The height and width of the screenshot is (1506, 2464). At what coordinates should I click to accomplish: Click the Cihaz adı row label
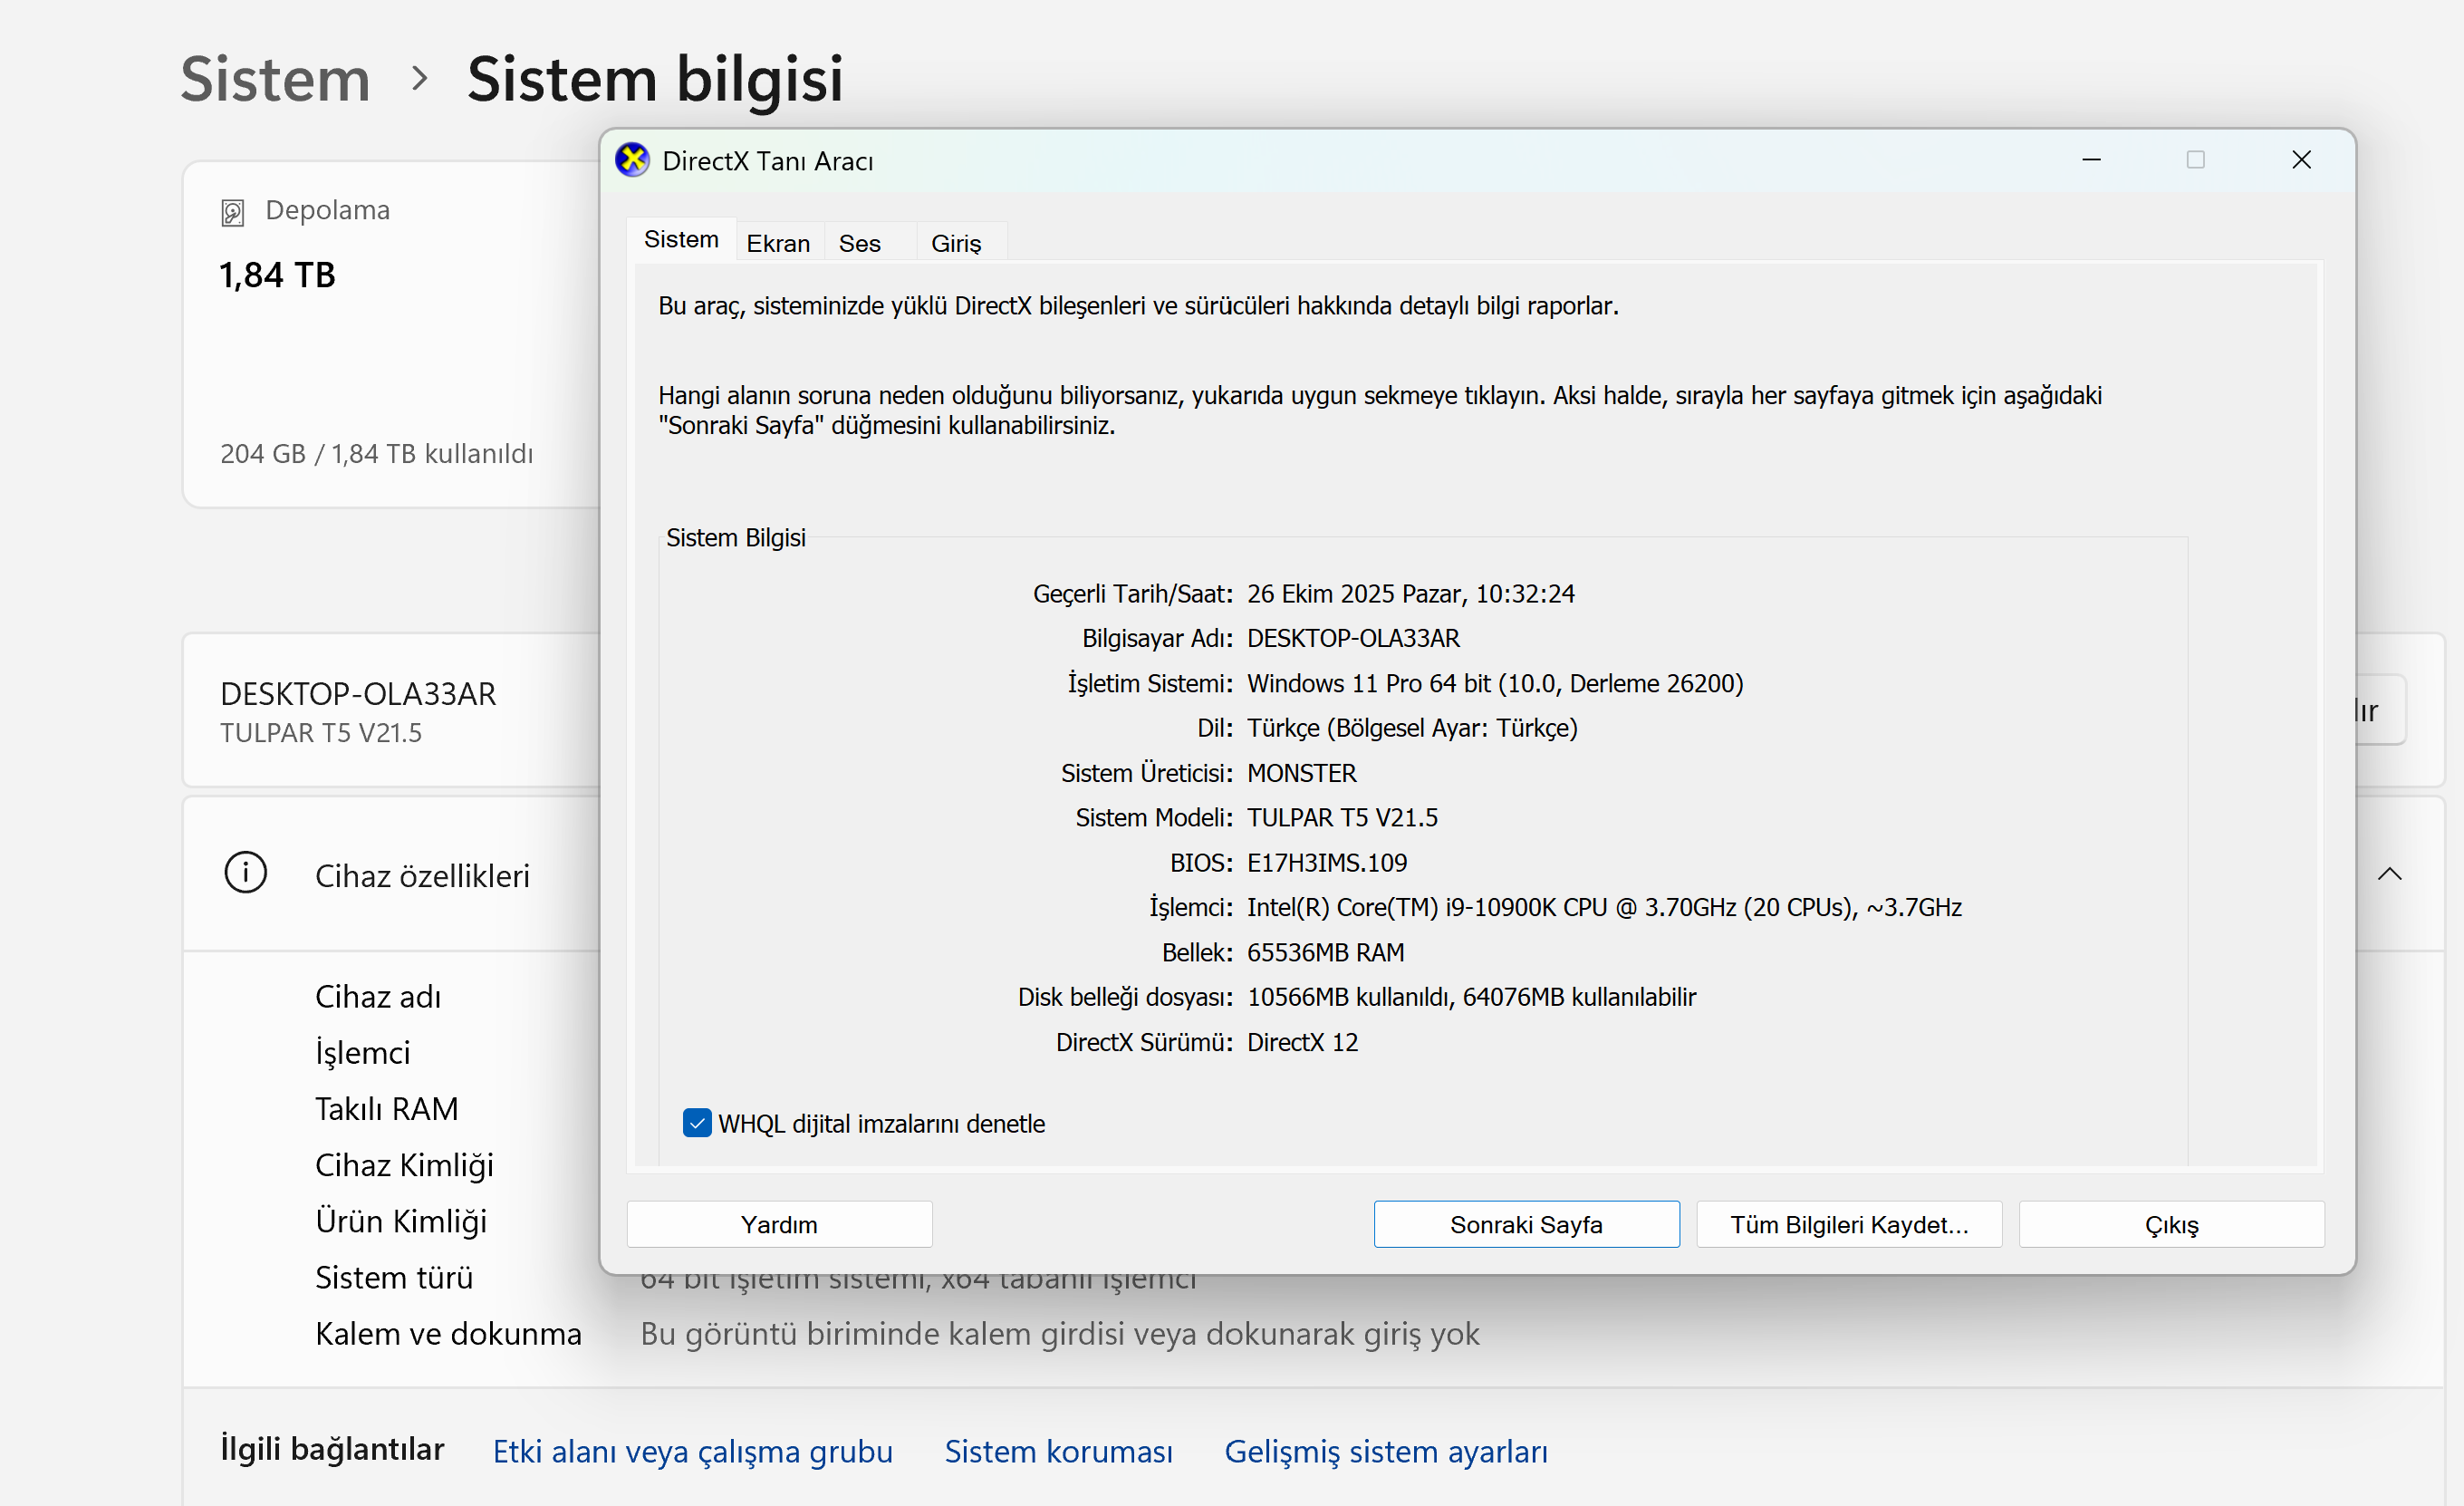click(x=378, y=997)
